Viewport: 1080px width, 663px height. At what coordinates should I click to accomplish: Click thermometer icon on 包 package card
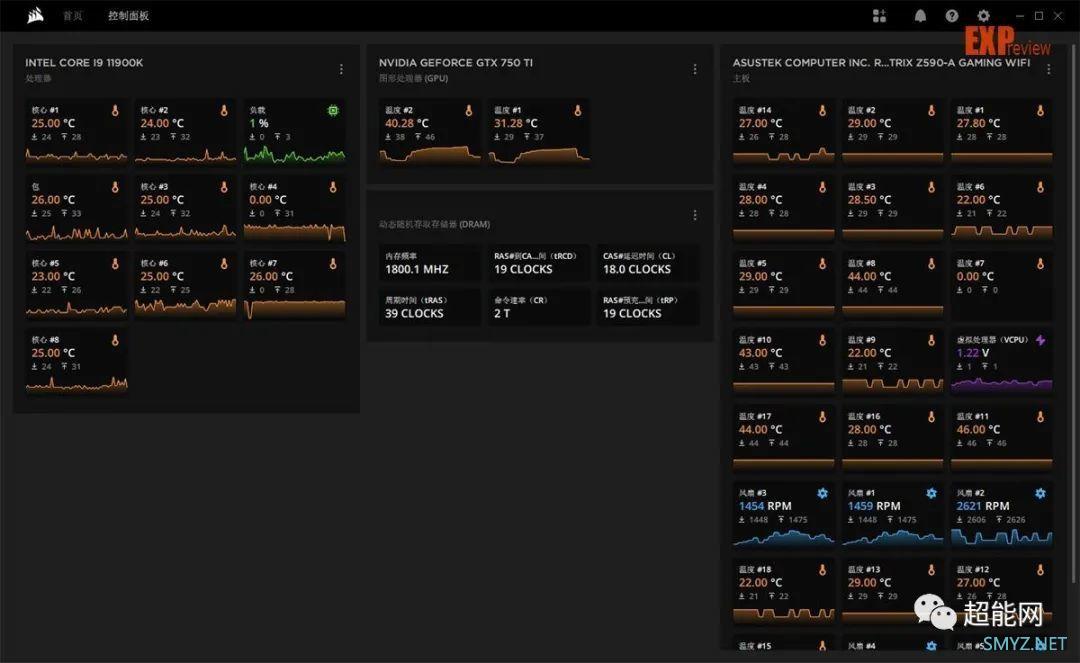[x=115, y=187]
